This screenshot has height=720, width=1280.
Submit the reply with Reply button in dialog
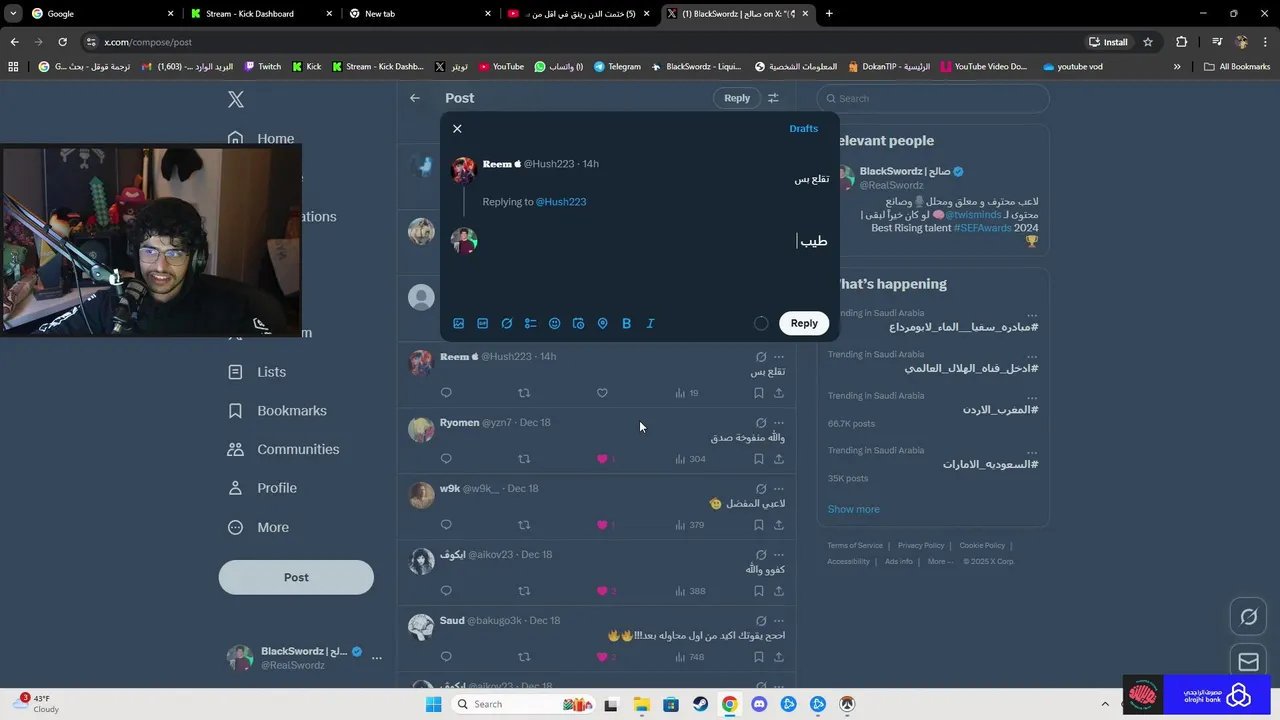point(804,323)
